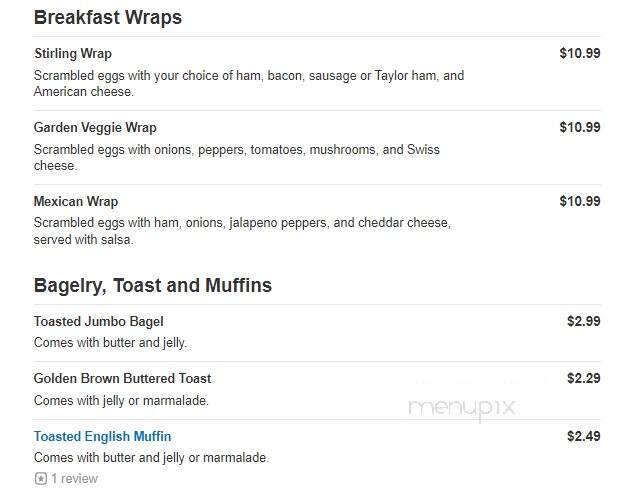Image resolution: width=641 pixels, height=490 pixels.
Task: Open the 1 review link
Action: tap(74, 478)
